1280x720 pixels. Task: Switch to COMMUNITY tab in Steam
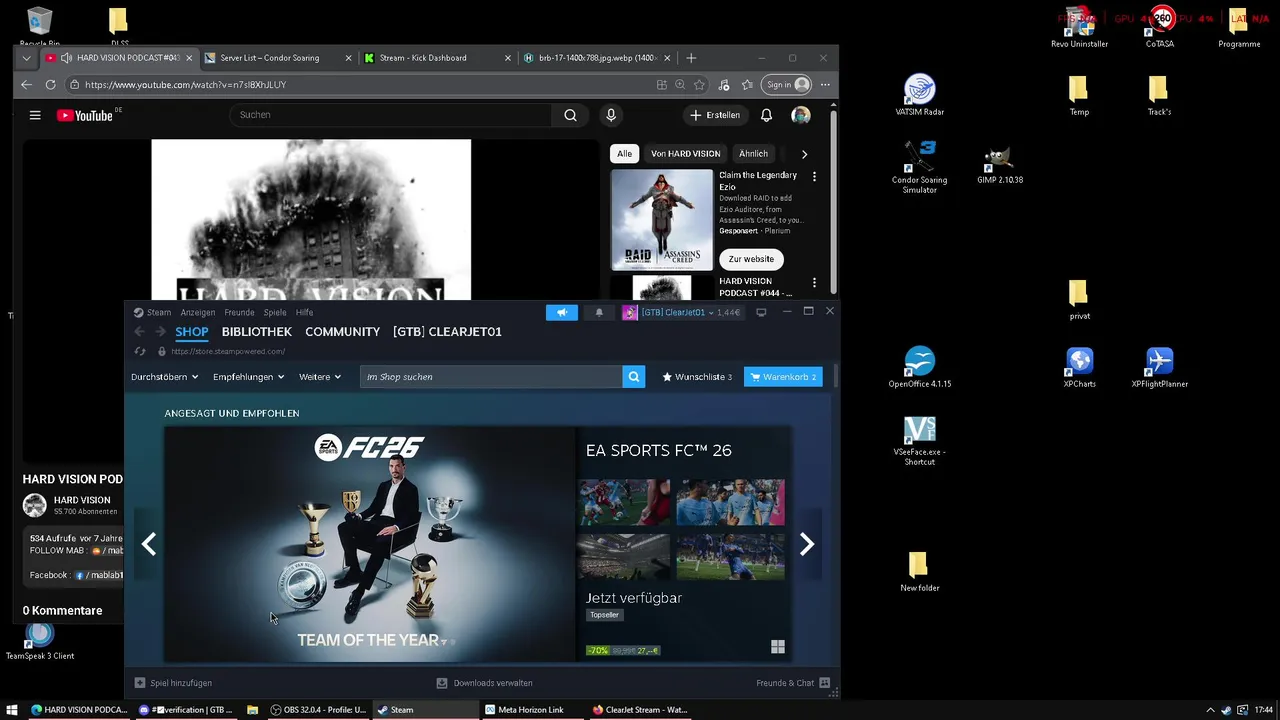click(343, 332)
